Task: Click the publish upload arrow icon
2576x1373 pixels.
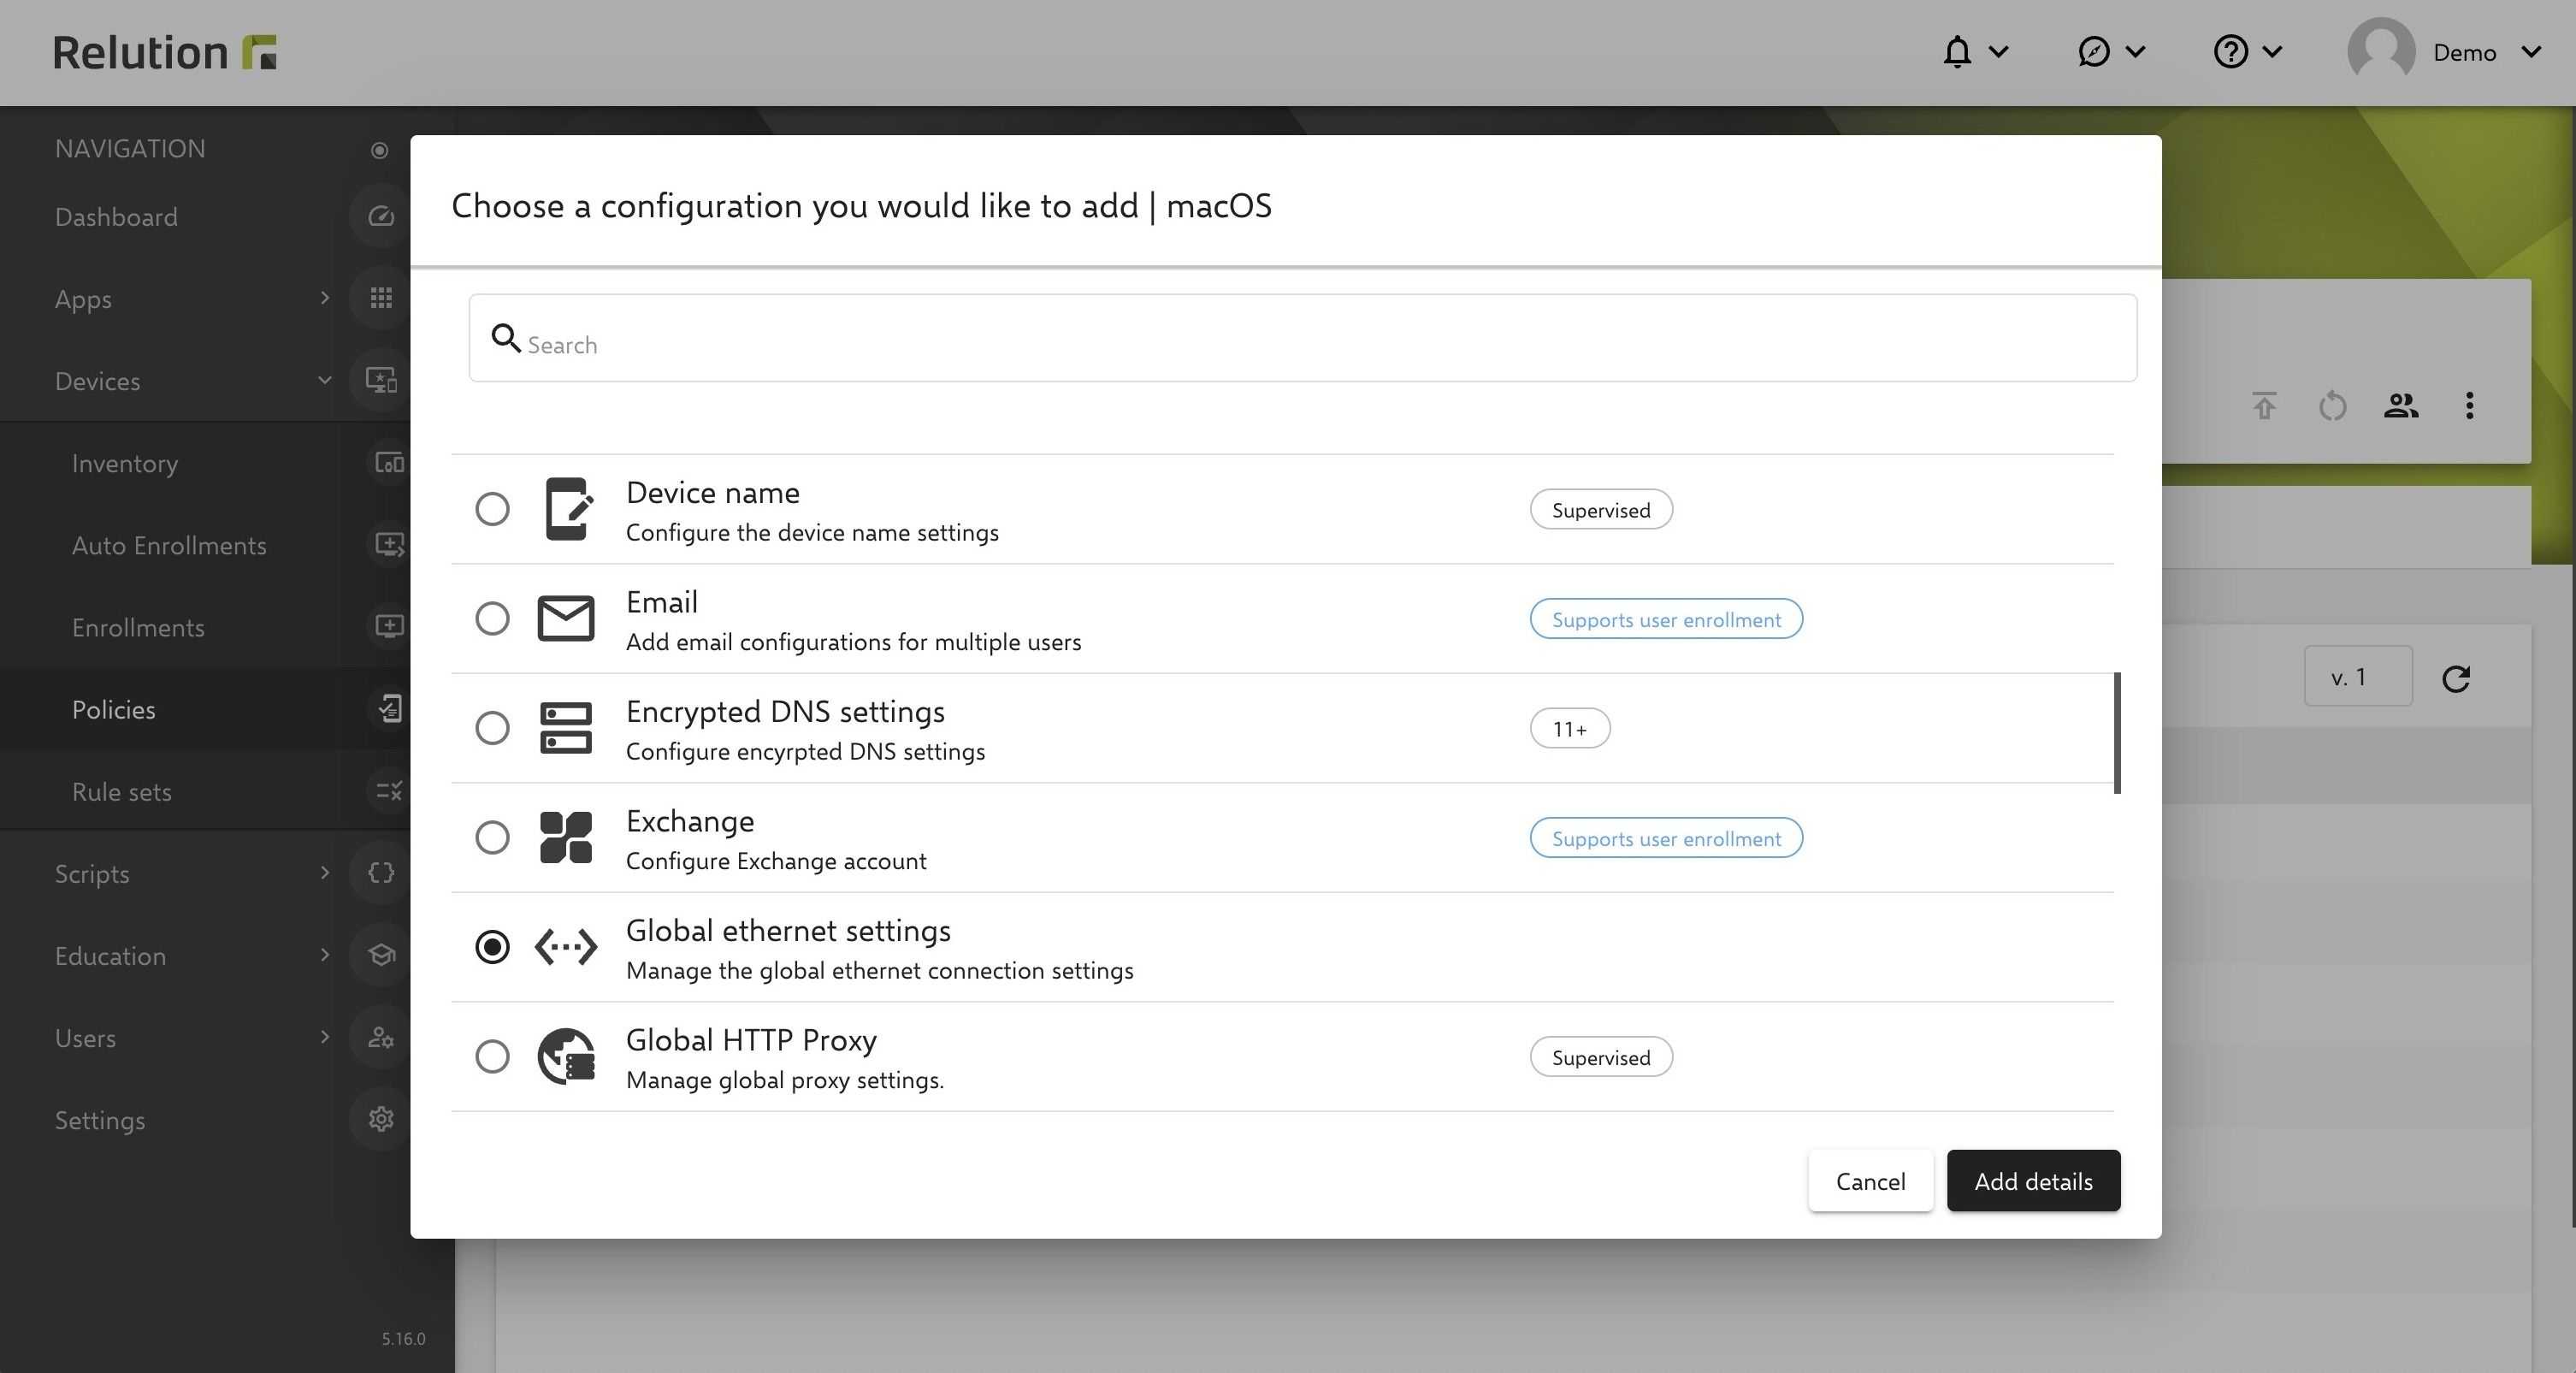Action: coord(2264,406)
